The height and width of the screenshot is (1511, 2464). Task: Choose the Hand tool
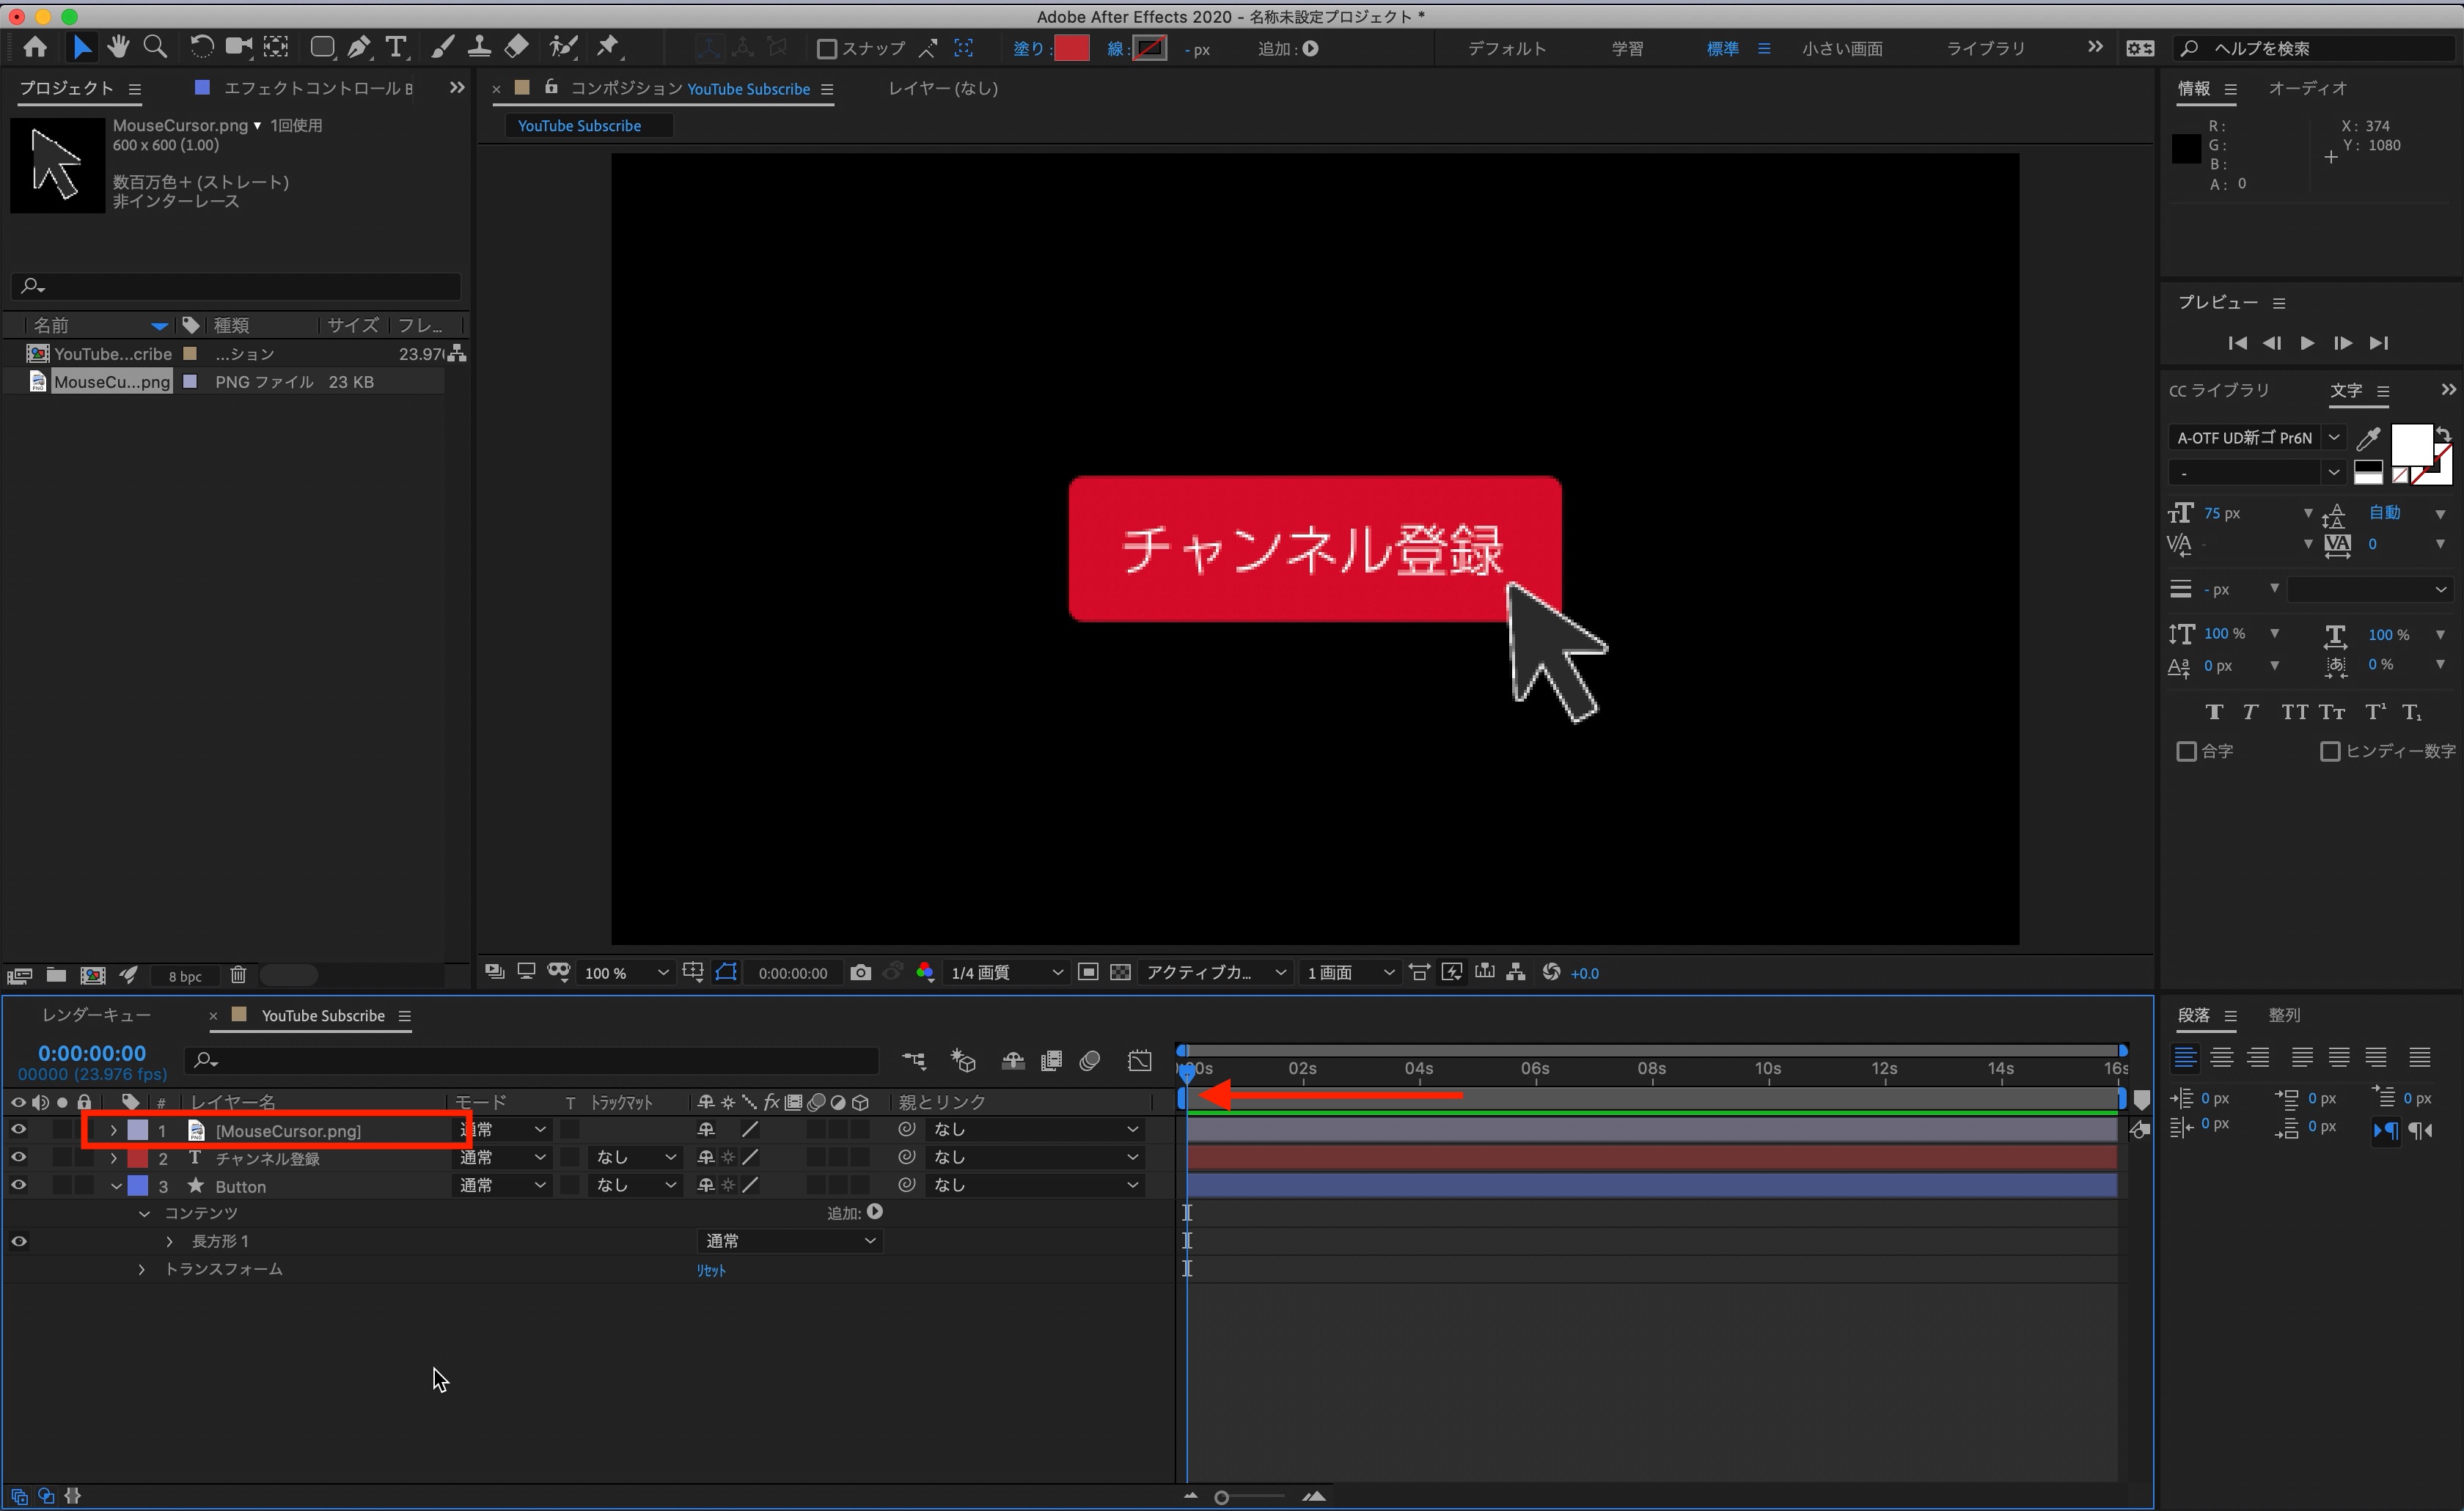118,47
